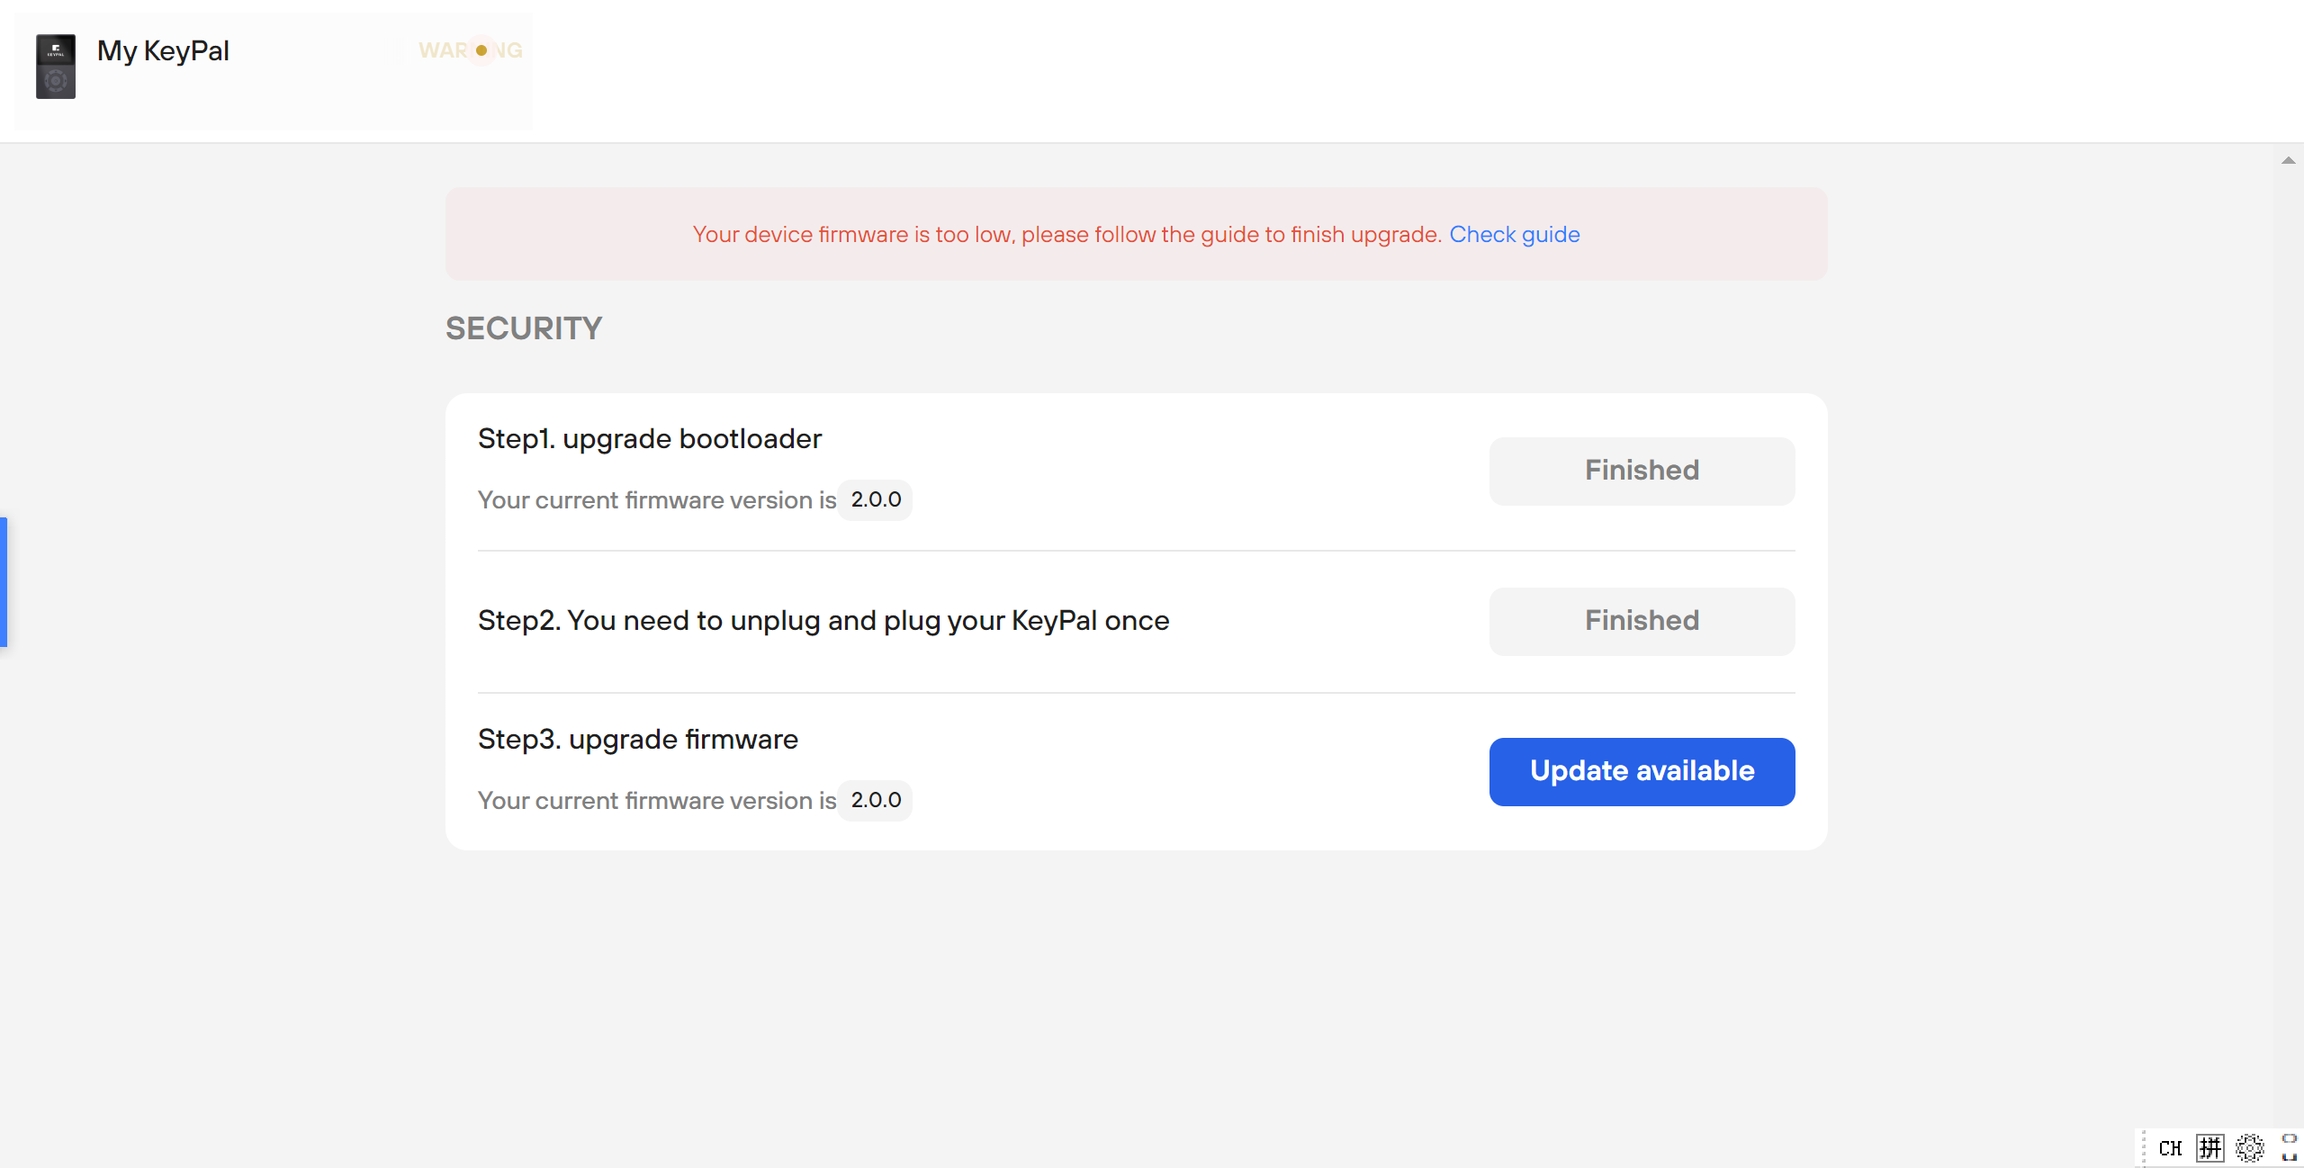This screenshot has height=1168, width=2304.
Task: Switch the CH input language indicator
Action: [2170, 1148]
